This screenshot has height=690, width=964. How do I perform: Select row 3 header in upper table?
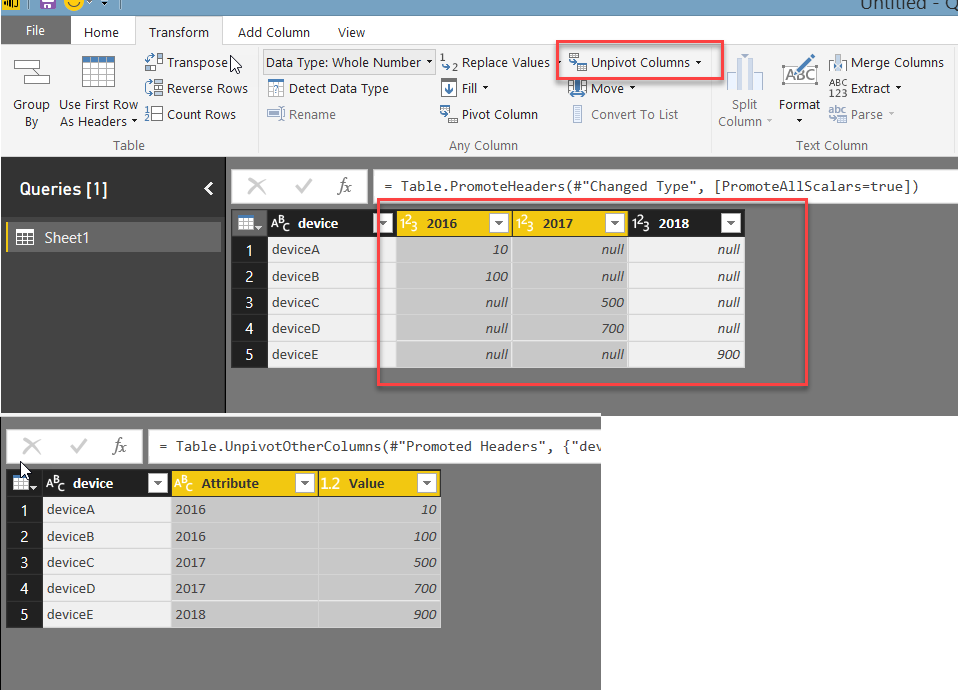pyautogui.click(x=249, y=303)
